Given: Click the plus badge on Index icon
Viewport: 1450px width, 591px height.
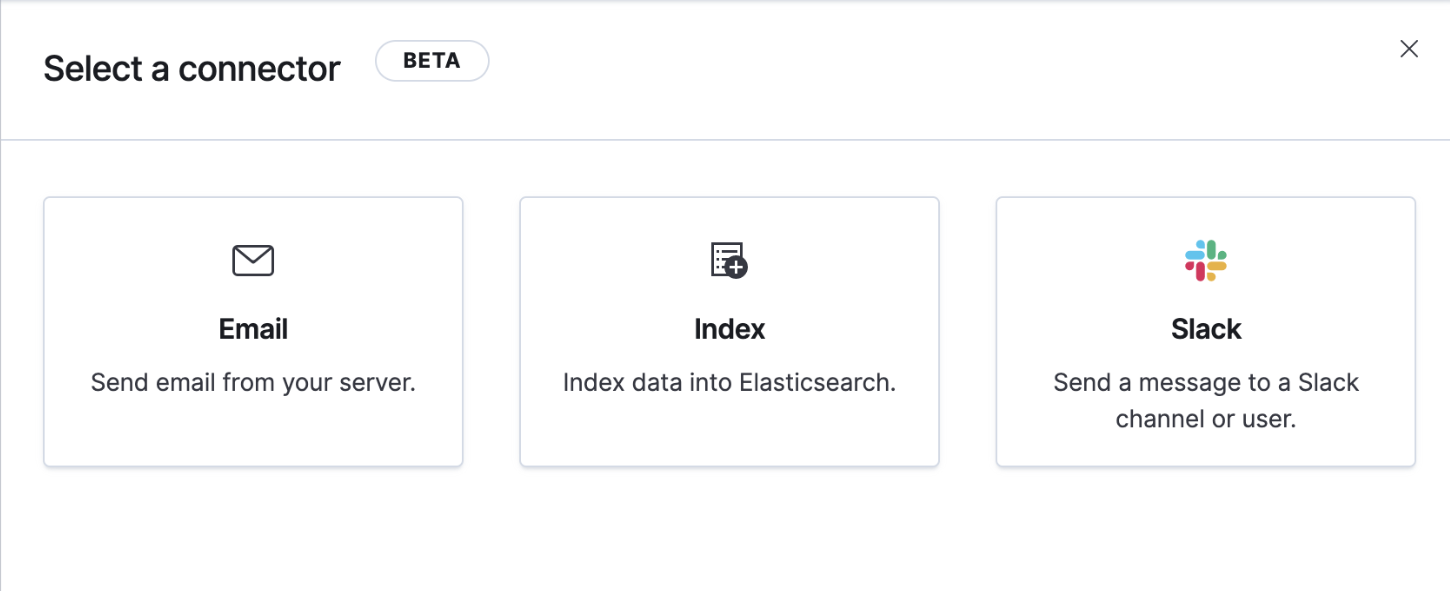Looking at the screenshot, I should point(737,268).
